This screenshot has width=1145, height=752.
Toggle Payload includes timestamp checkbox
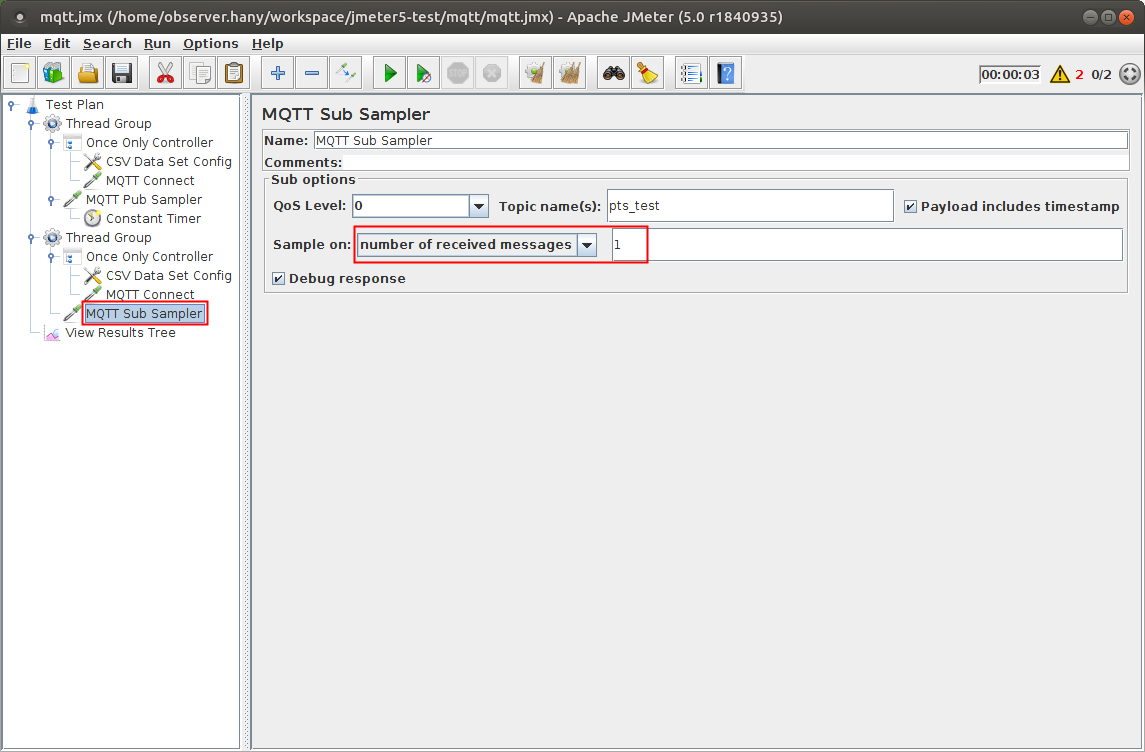[x=910, y=207]
